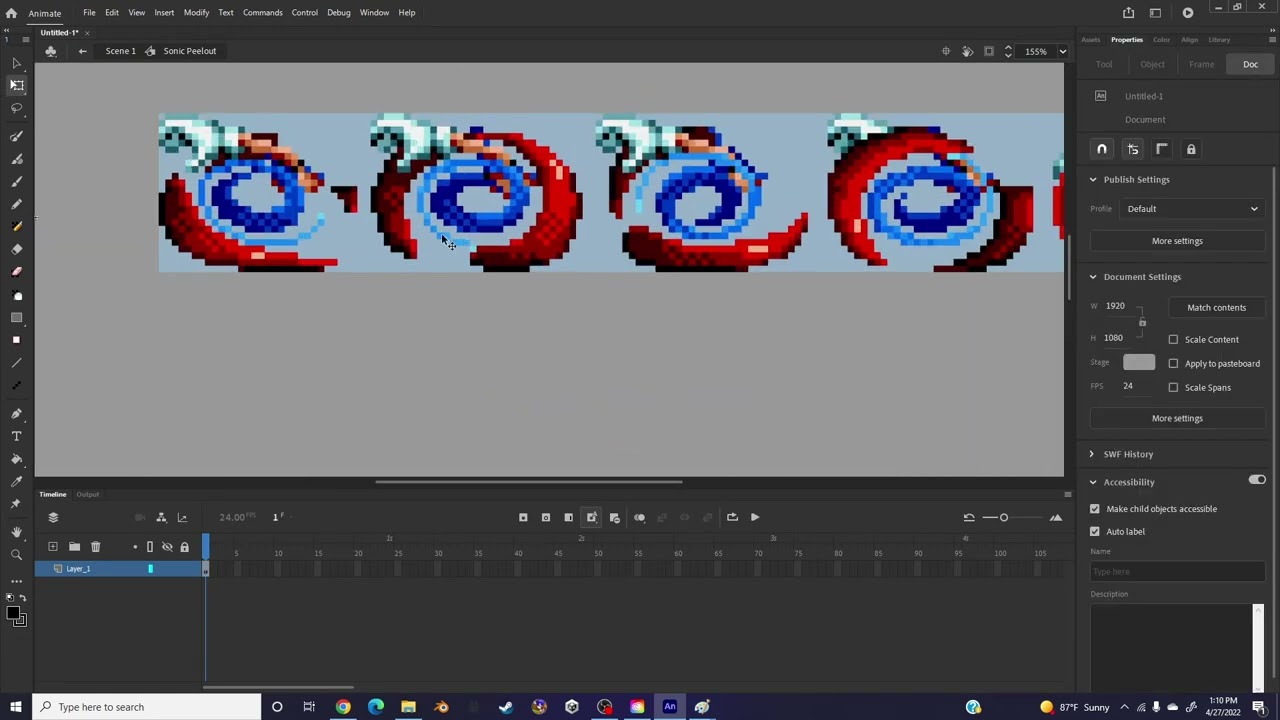The image size is (1280, 720).
Task: Click the Delete layer trash icon
Action: (x=96, y=547)
